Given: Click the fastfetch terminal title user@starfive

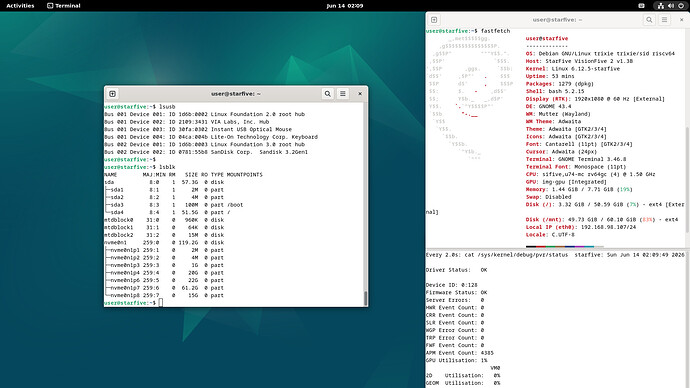Looking at the screenshot, I should click(557, 20).
